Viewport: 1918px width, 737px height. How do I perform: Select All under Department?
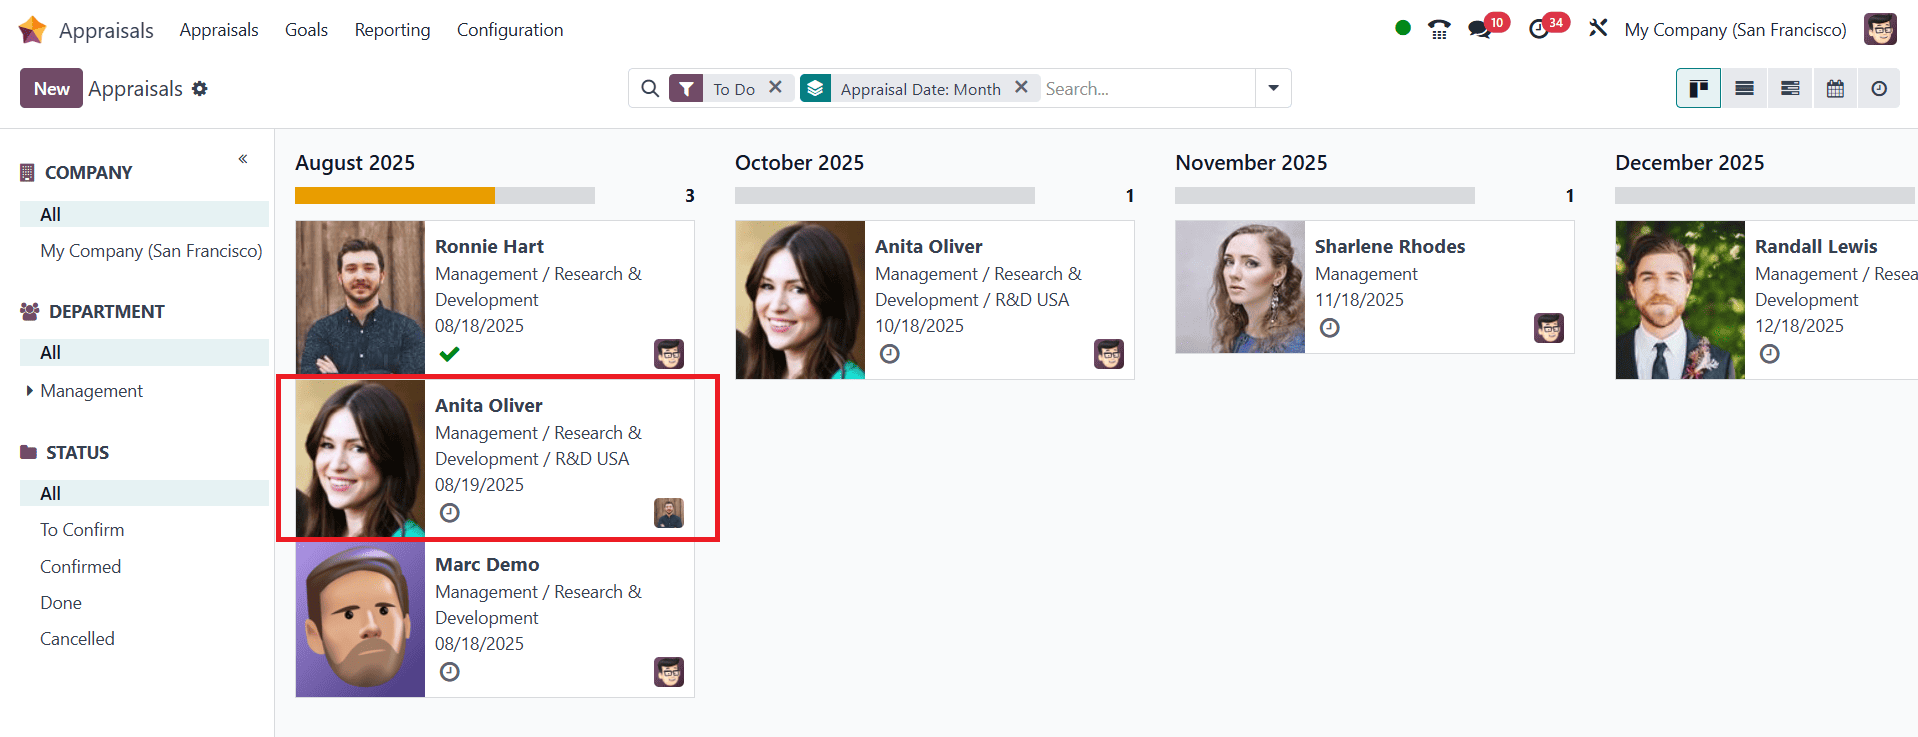[x=144, y=352]
